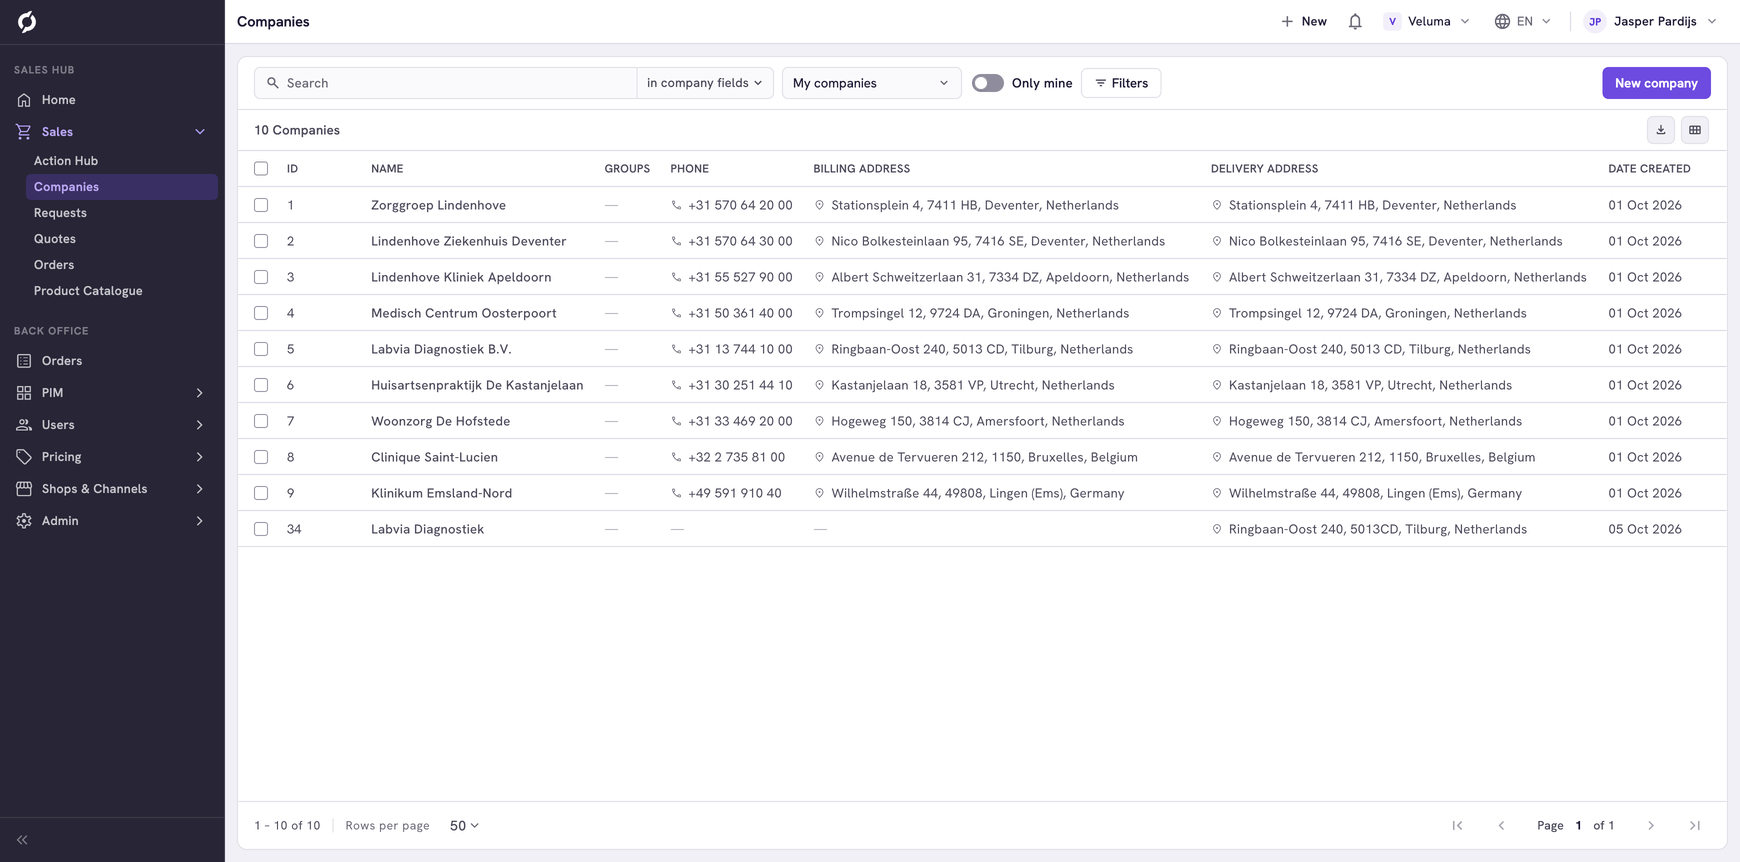Viewport: 1740px width, 862px height.
Task: Change rows per page from 50
Action: click(x=464, y=826)
